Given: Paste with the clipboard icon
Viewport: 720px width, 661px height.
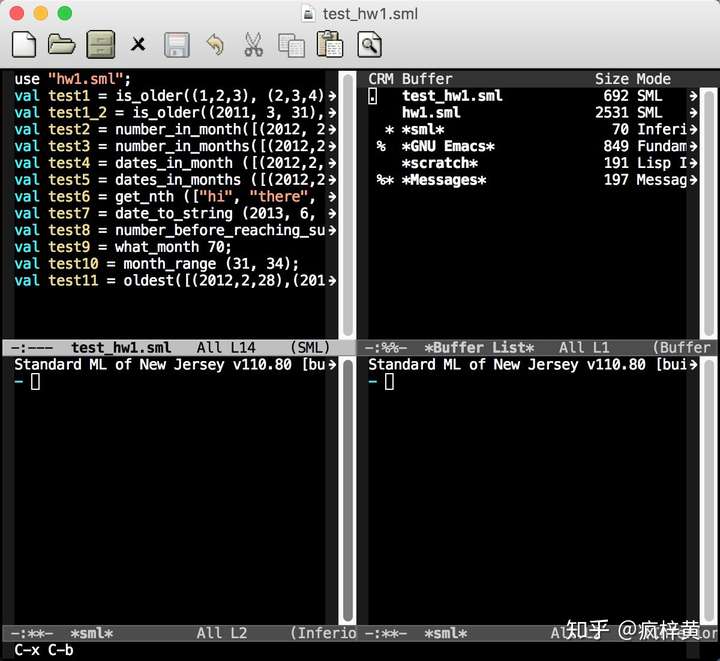Looking at the screenshot, I should click(x=330, y=45).
